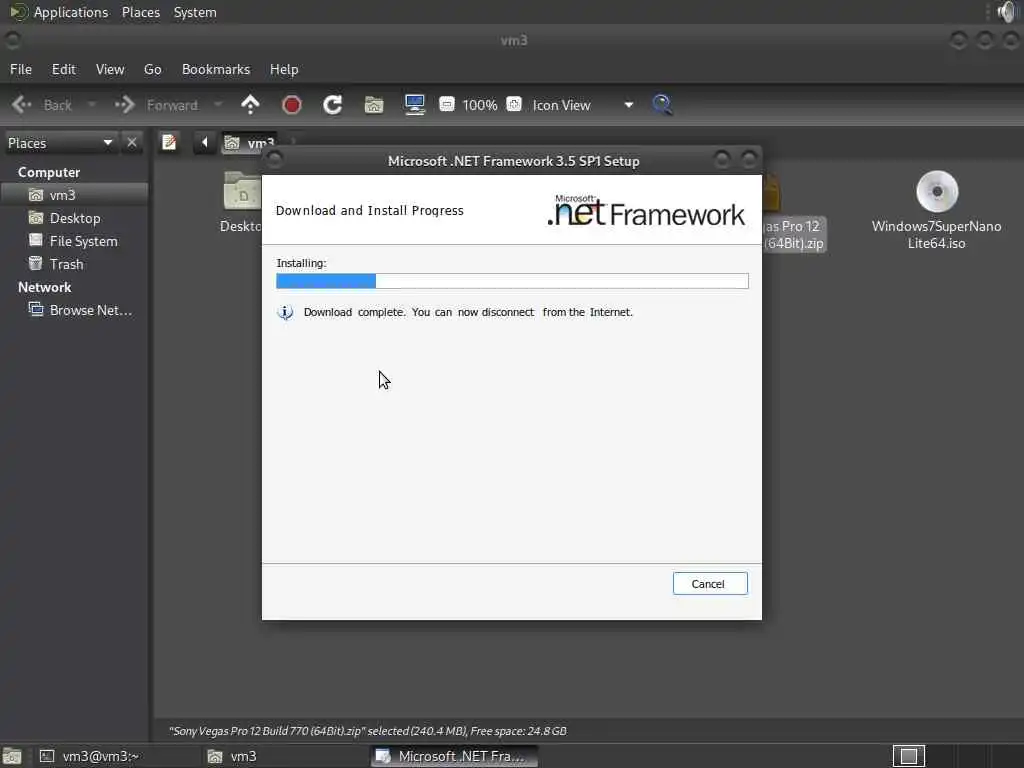Click the Forward arrow in the toolbar
1024x768 pixels.
pos(124,104)
